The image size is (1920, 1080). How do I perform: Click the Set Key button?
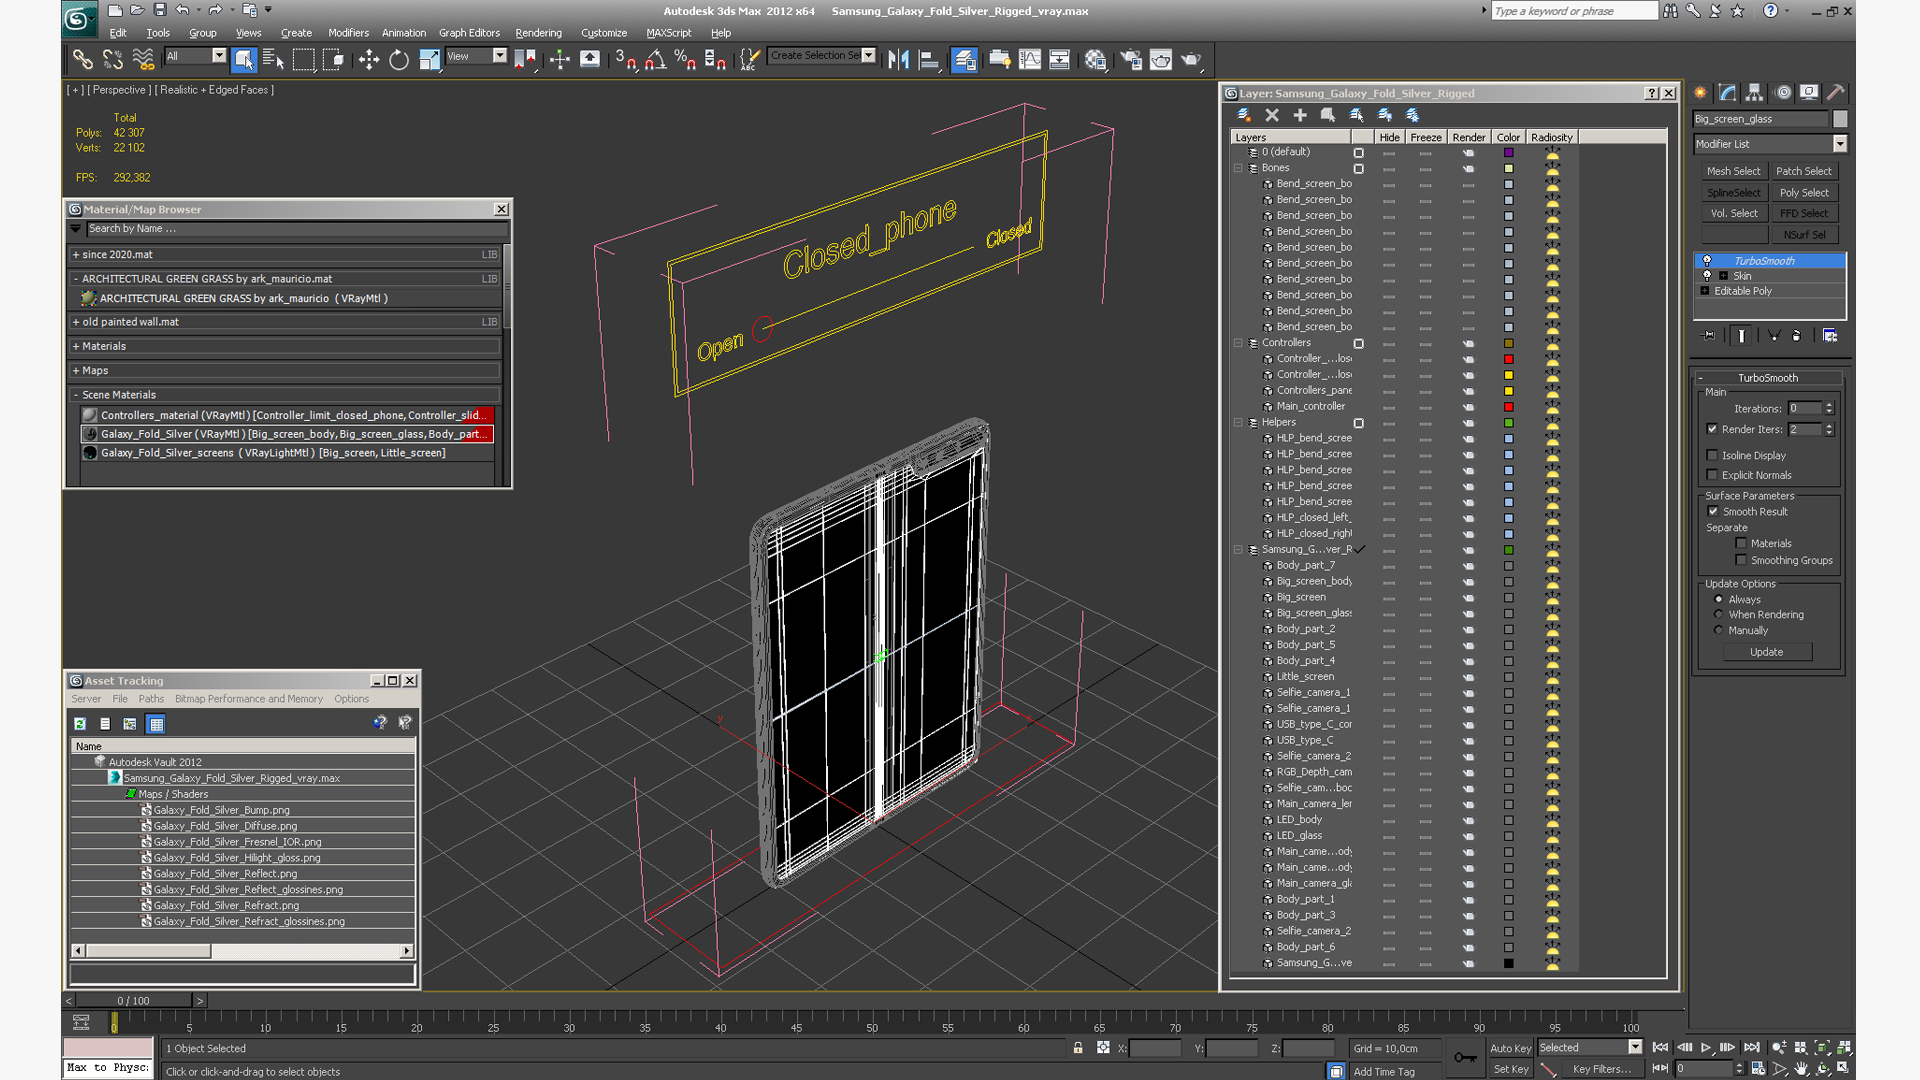pyautogui.click(x=1510, y=1069)
